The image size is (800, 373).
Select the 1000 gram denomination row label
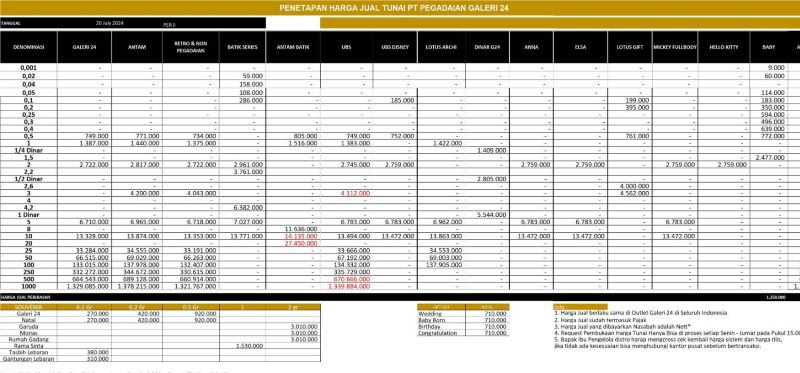click(29, 286)
